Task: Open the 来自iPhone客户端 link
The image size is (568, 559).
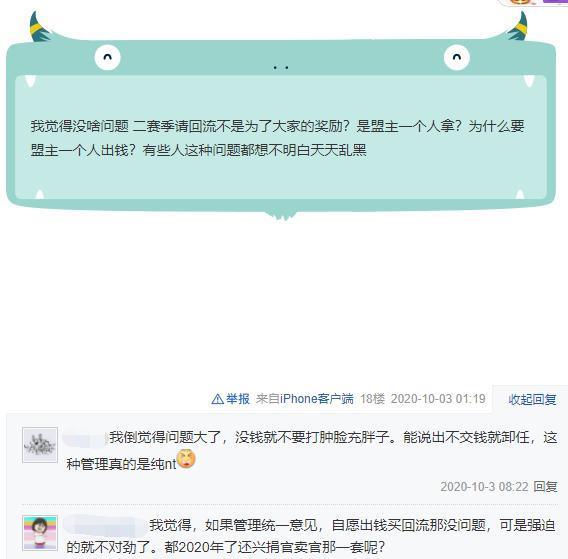Action: coord(304,399)
